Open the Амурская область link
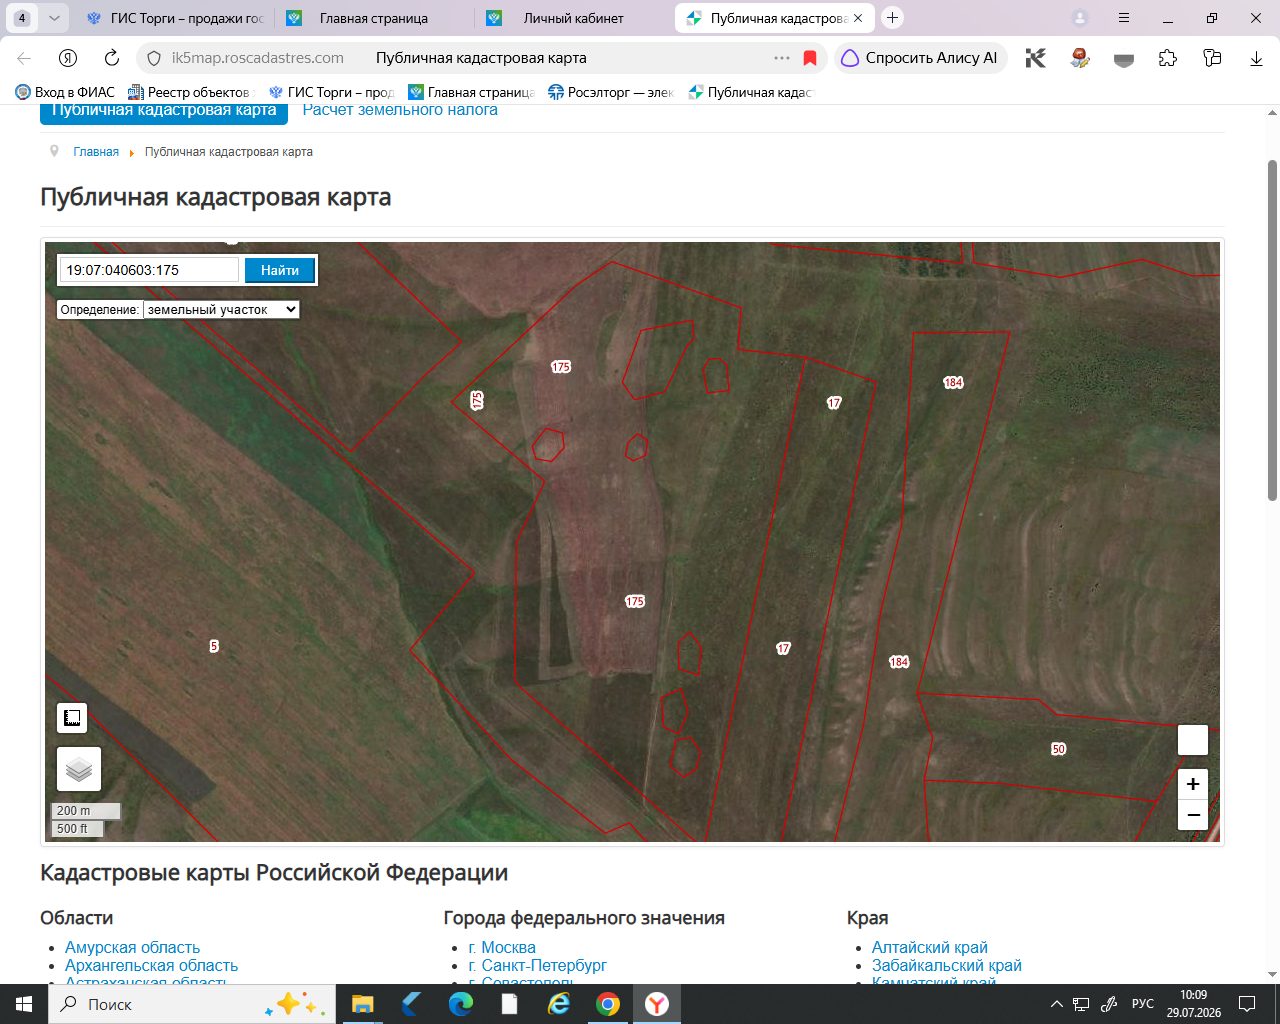1280x1024 pixels. pyautogui.click(x=132, y=947)
